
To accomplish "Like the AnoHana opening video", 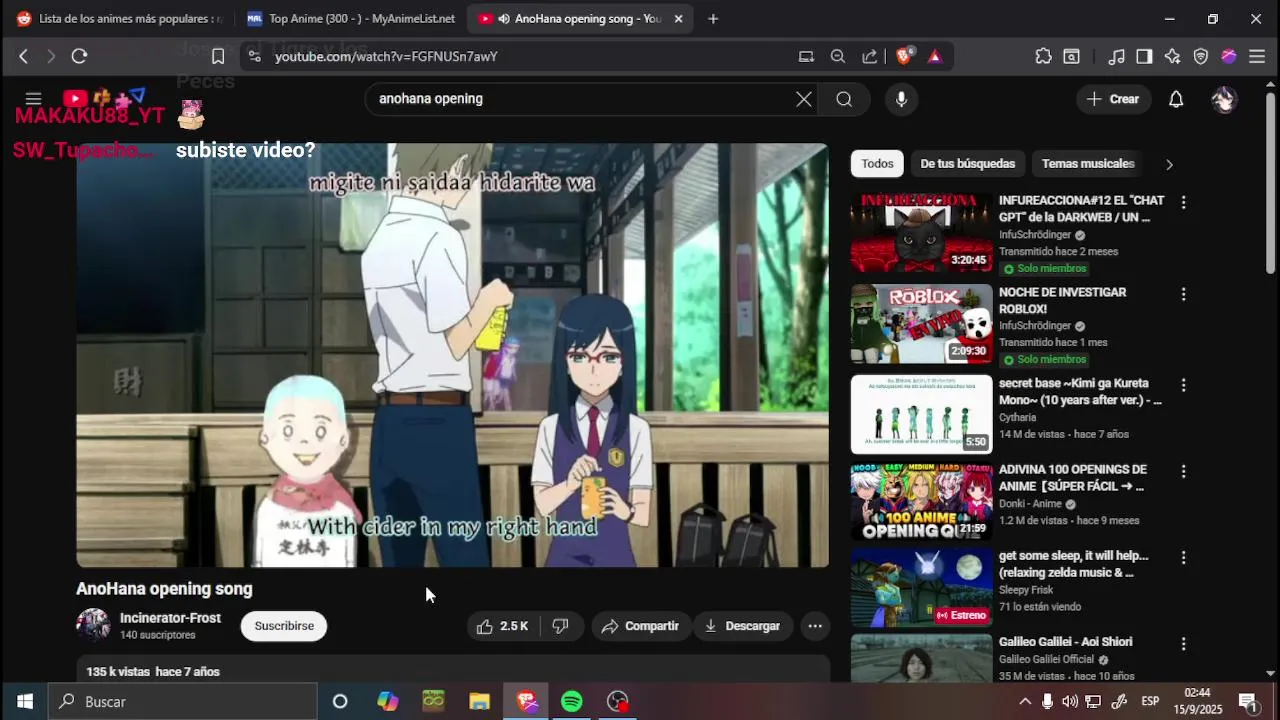I will (502, 626).
